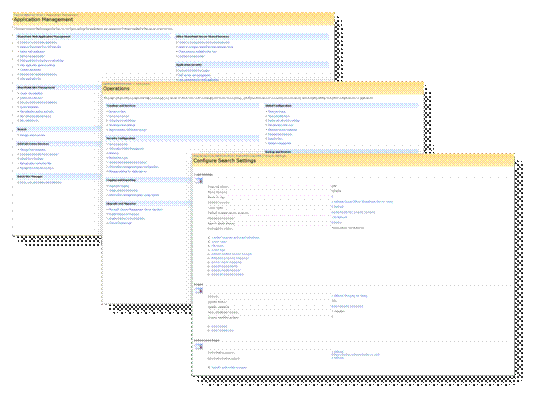The image size is (538, 400).
Task: Click the Scopes section icon
Action: point(199,291)
